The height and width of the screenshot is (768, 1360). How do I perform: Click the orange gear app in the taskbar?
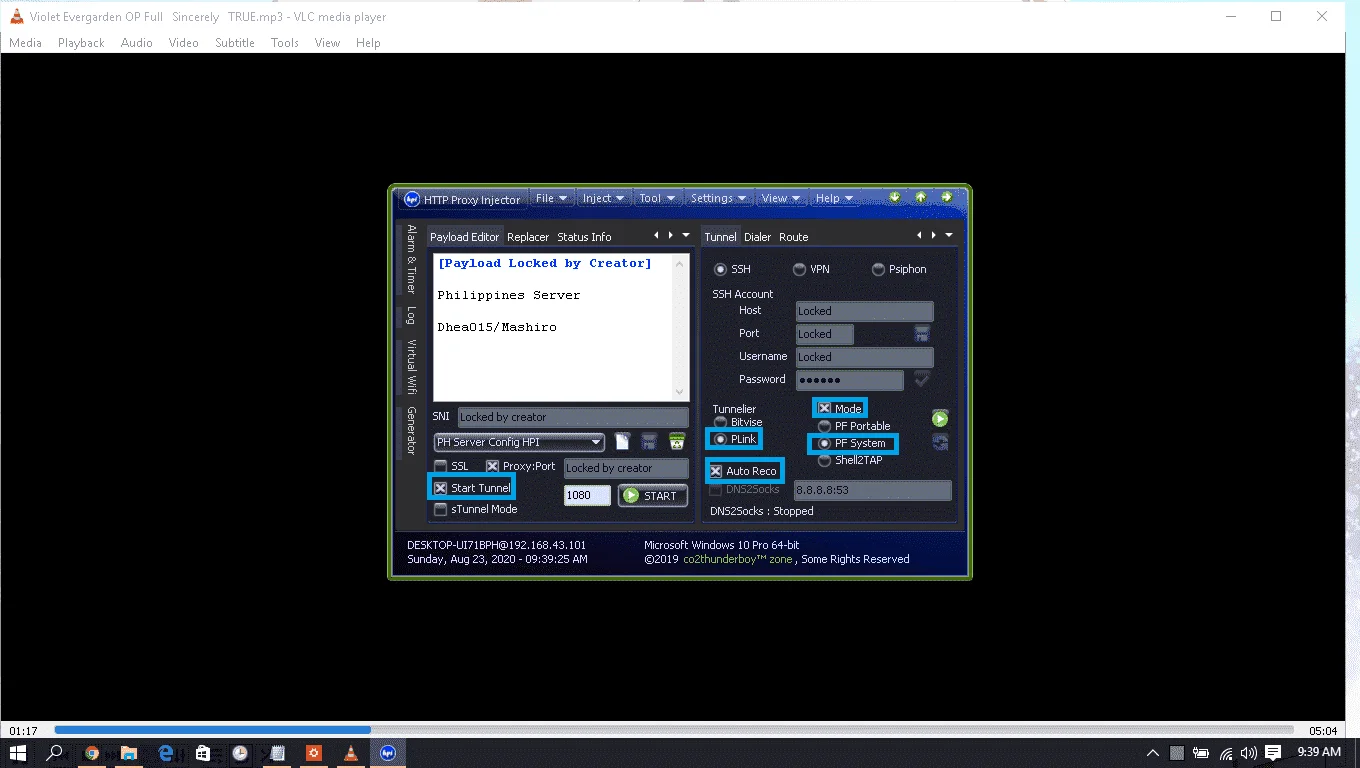click(x=314, y=753)
